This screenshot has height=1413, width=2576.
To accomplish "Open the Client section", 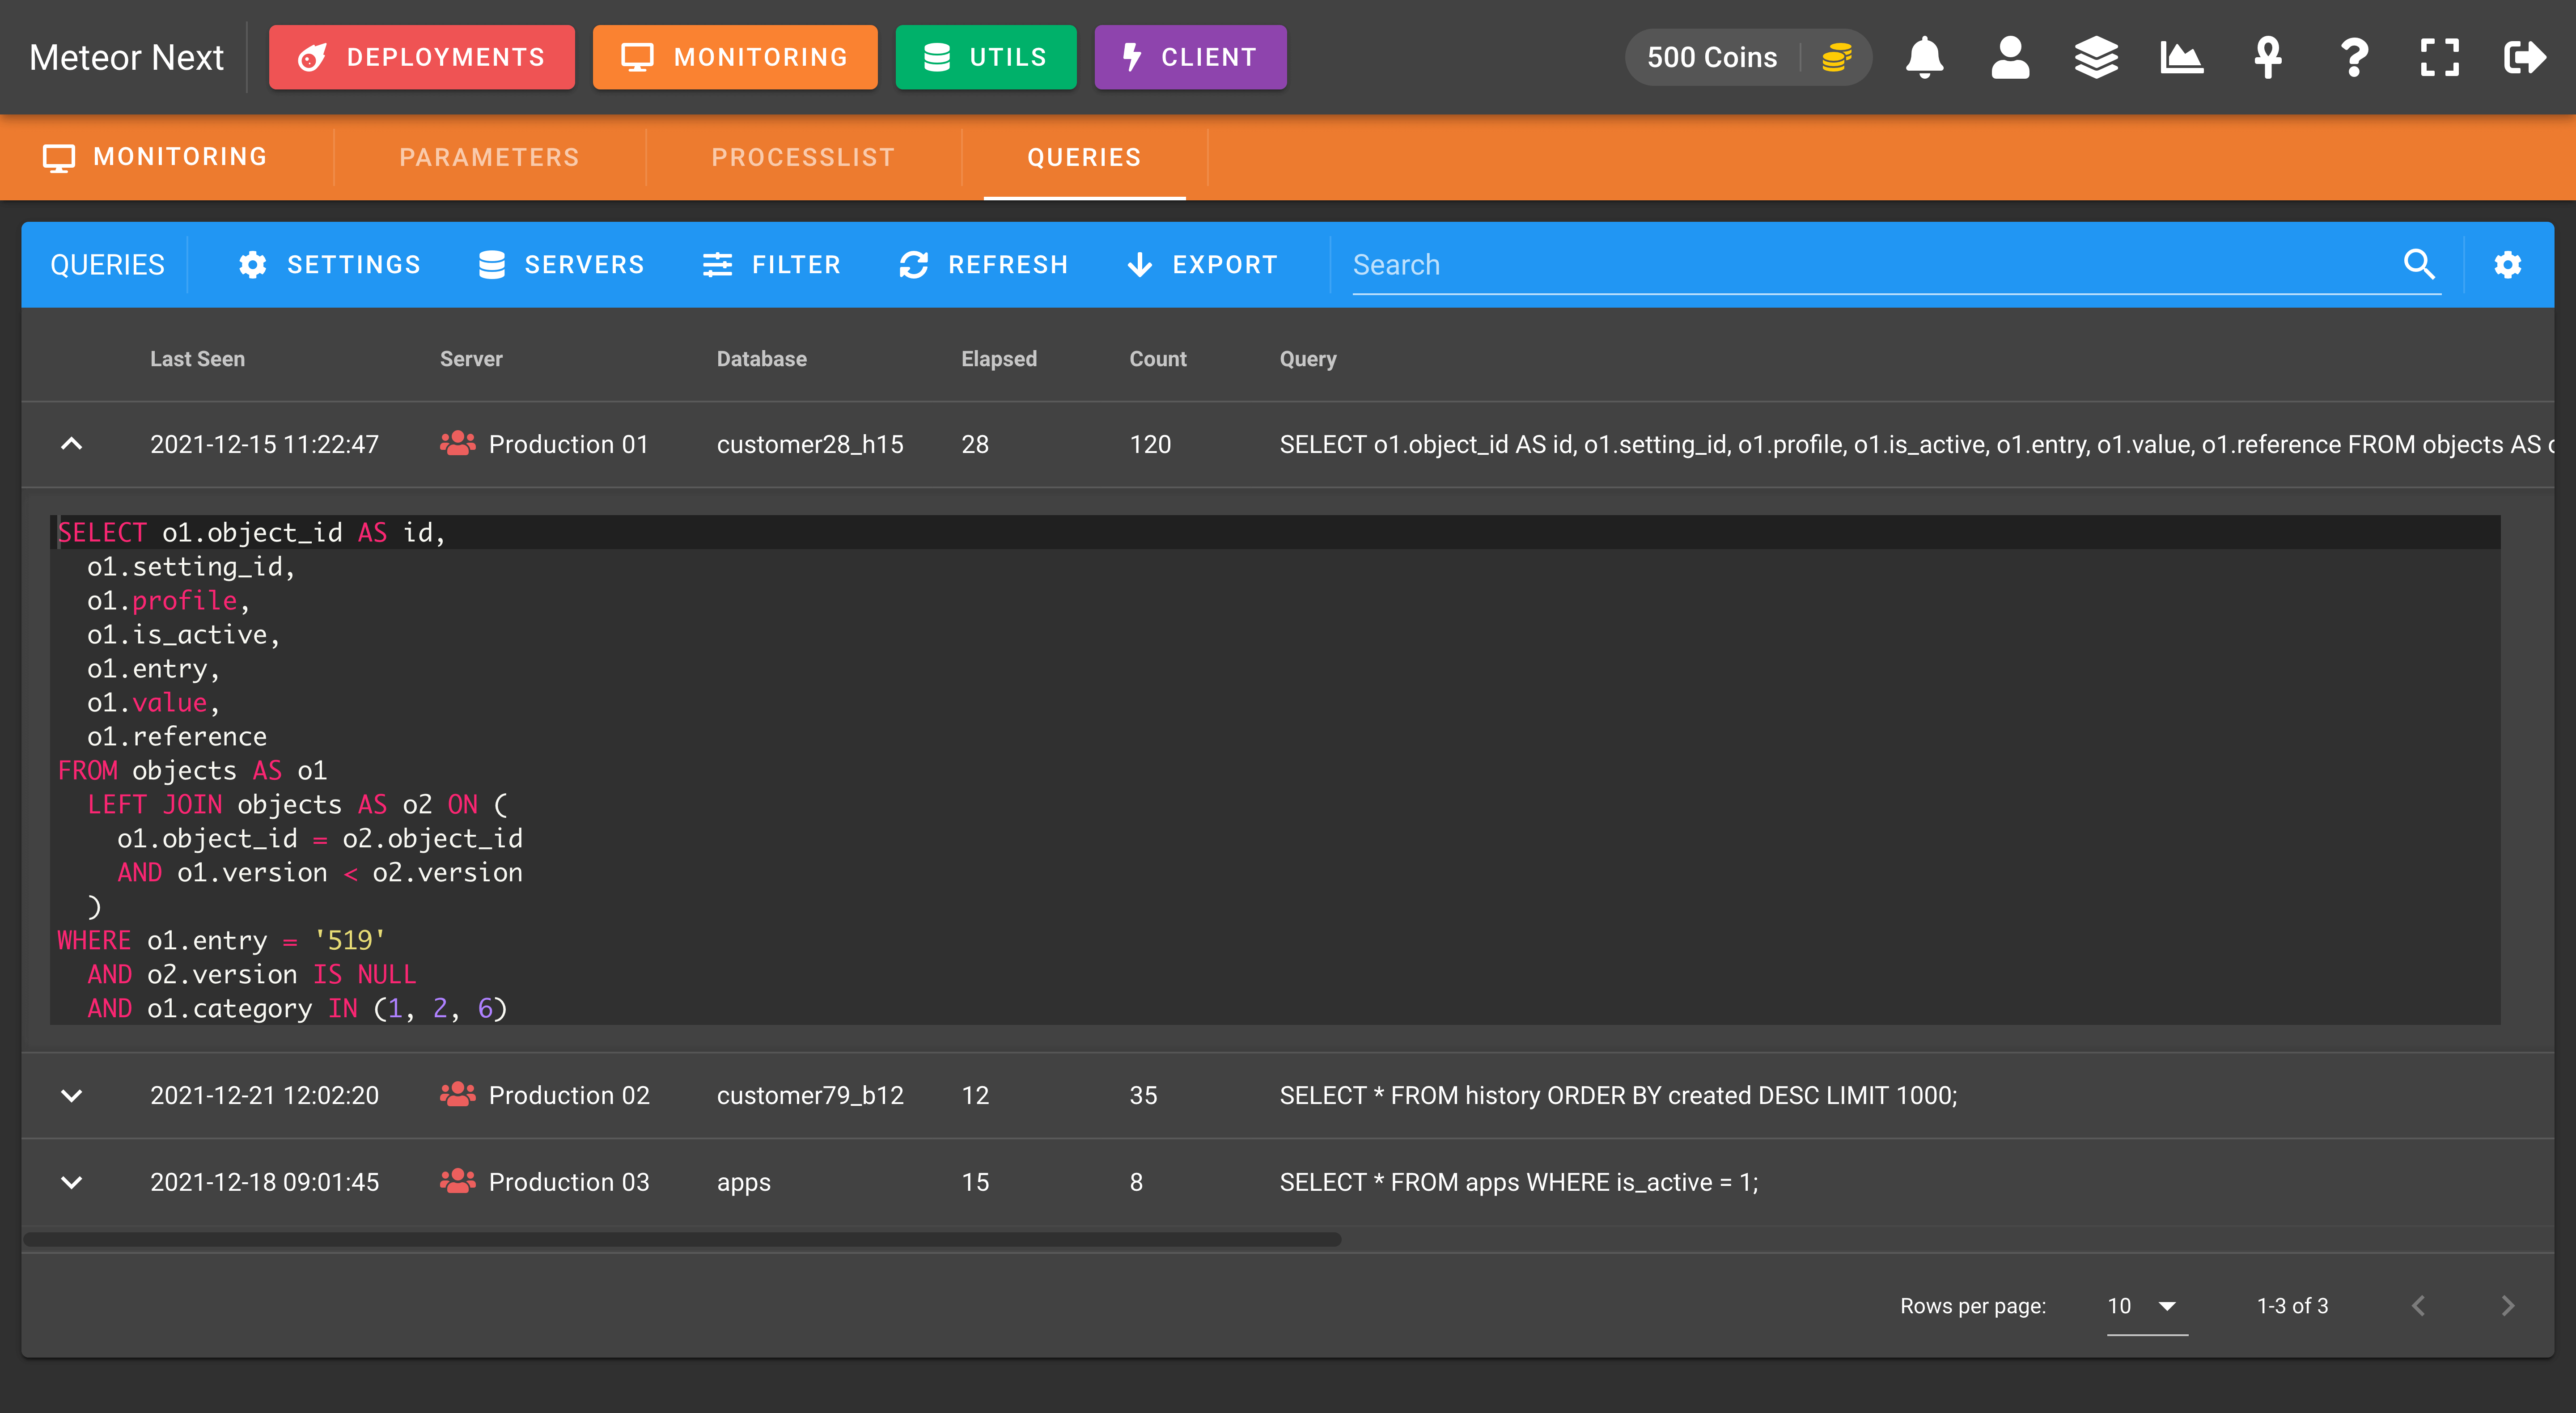I will [1190, 57].
